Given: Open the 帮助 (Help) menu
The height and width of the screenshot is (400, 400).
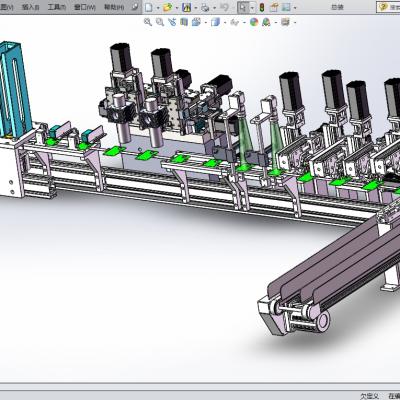Looking at the screenshot, I should (x=114, y=7).
